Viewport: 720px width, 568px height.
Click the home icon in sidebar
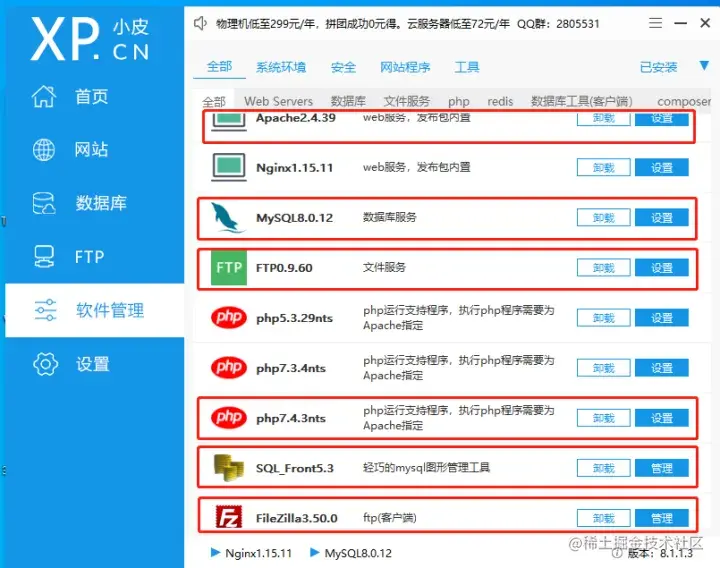click(x=44, y=96)
